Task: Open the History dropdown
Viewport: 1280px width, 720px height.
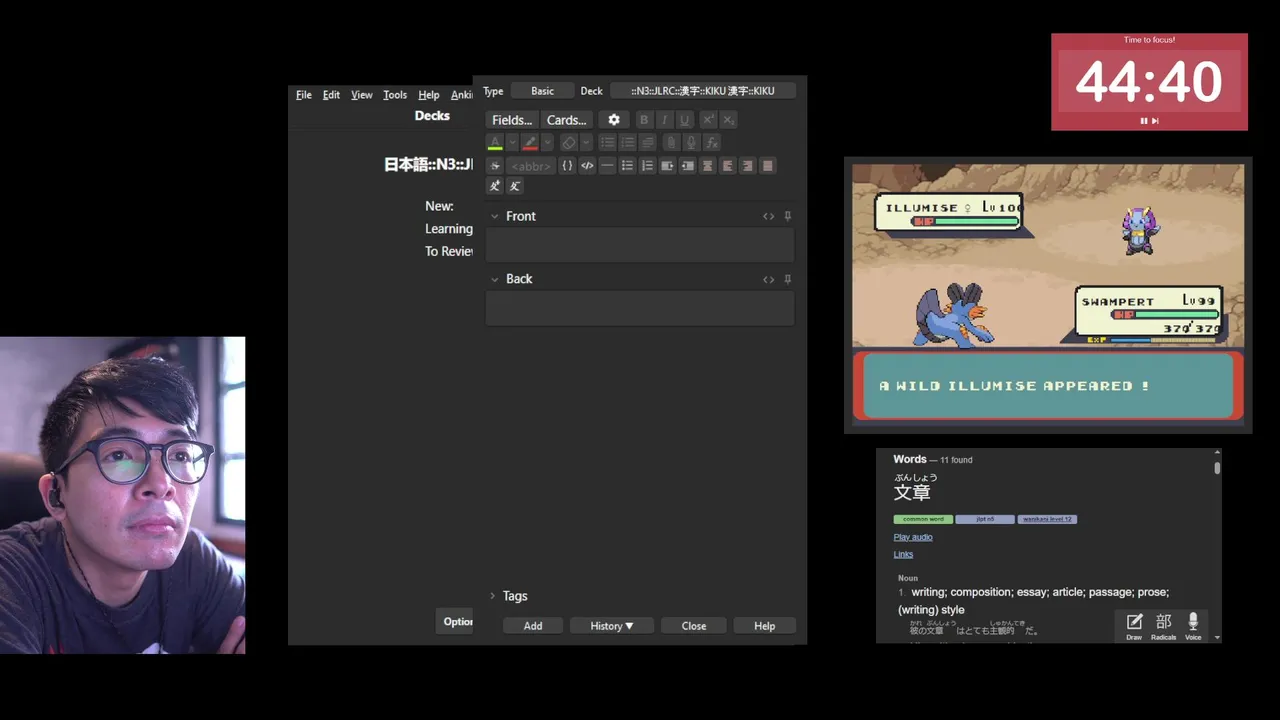Action: pos(612,626)
